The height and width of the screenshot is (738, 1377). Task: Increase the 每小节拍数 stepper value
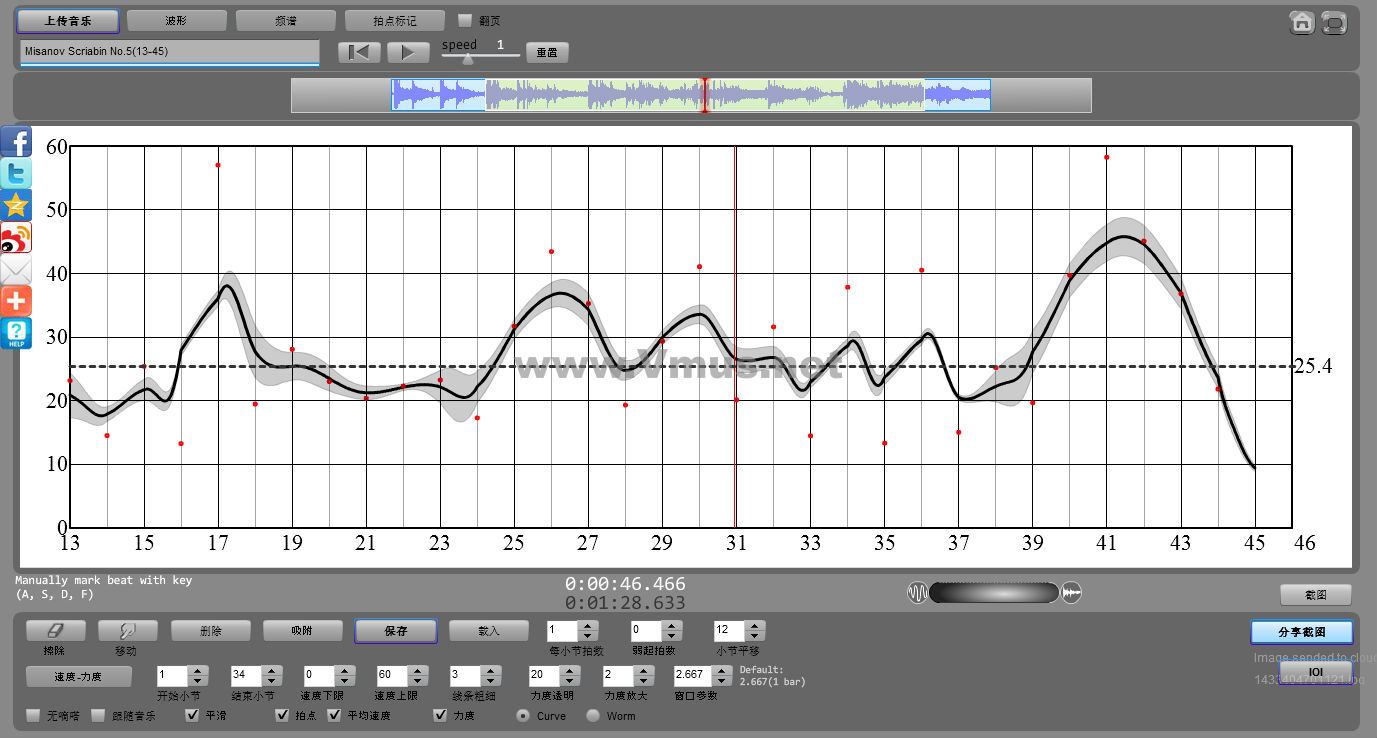click(588, 626)
